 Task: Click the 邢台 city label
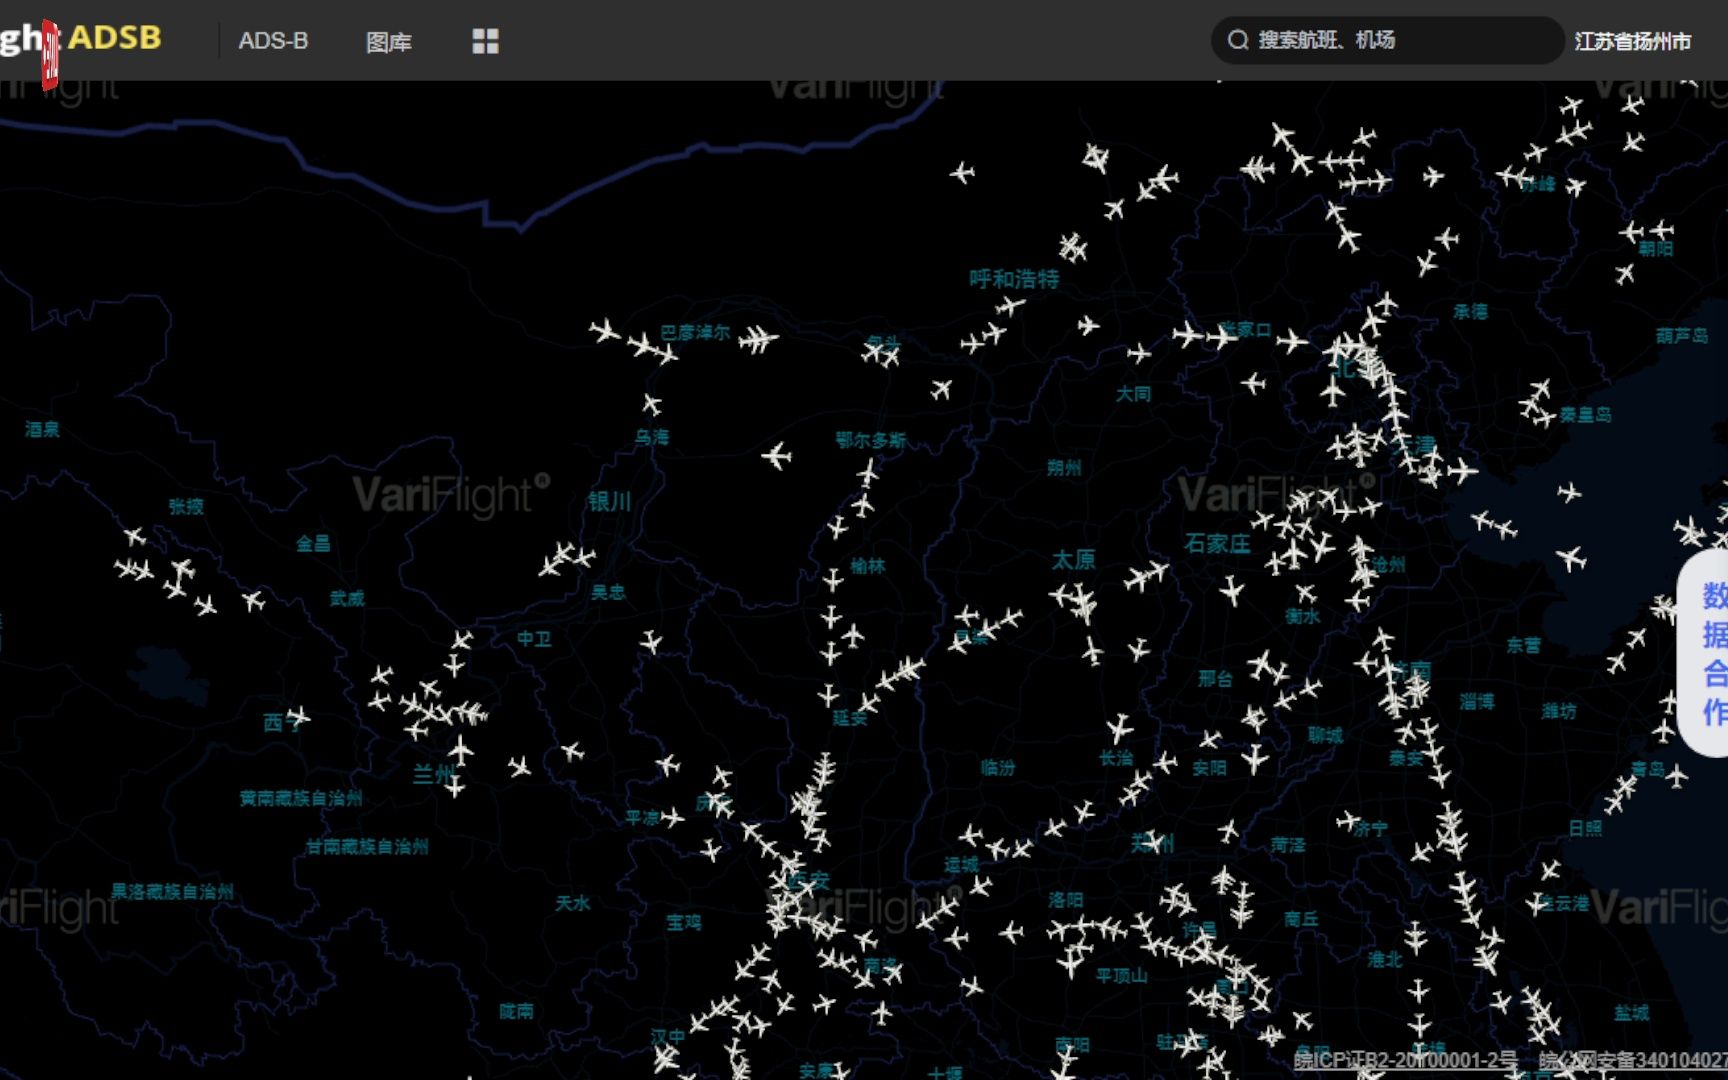[x=1215, y=679]
